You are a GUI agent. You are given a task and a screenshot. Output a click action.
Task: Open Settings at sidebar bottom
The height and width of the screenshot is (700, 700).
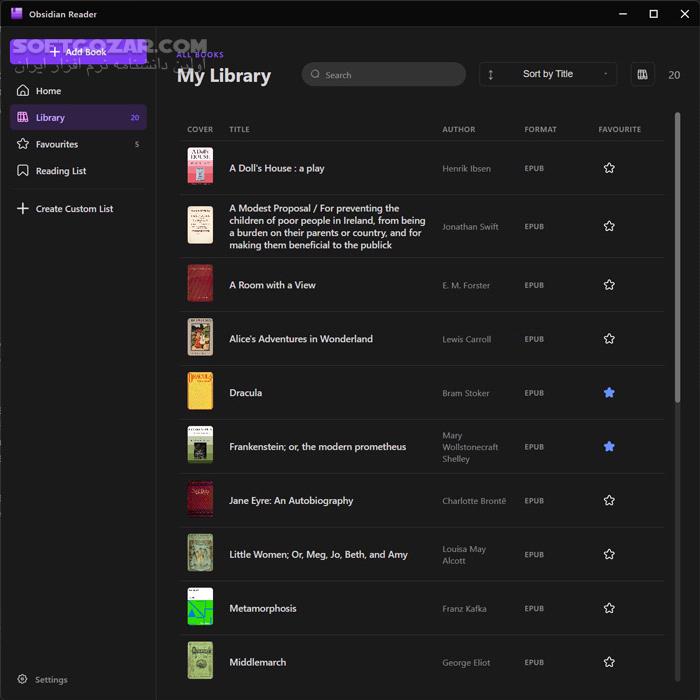tap(42, 679)
